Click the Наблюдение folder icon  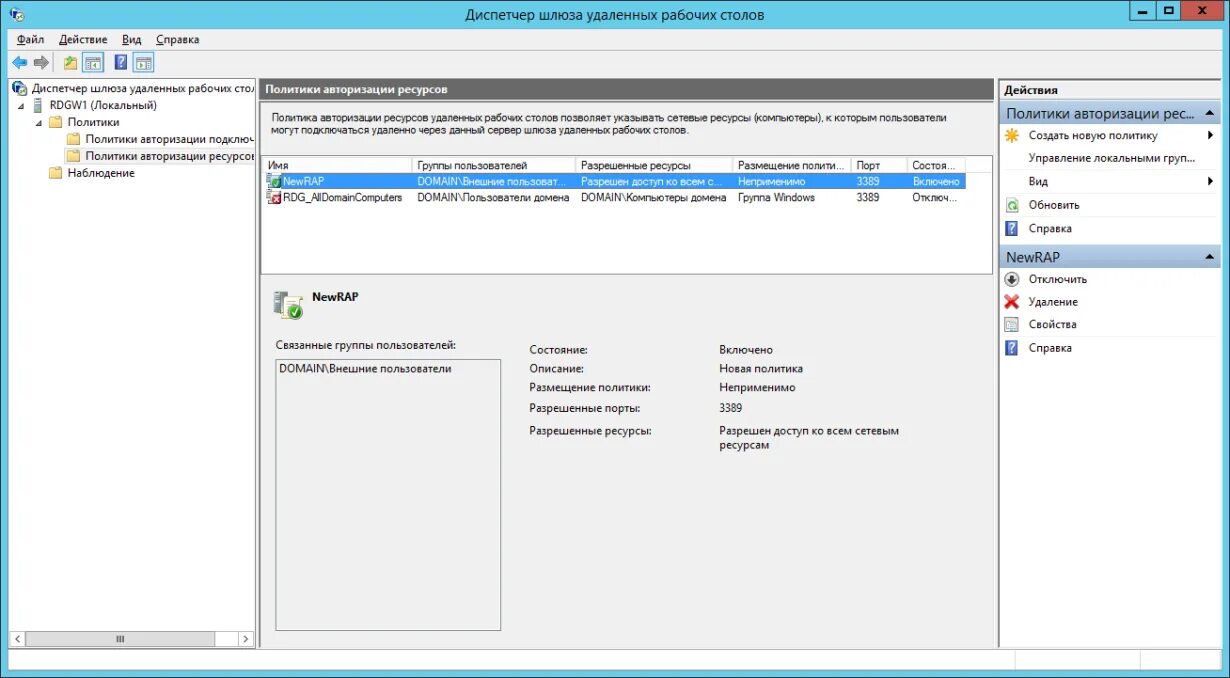click(x=55, y=173)
